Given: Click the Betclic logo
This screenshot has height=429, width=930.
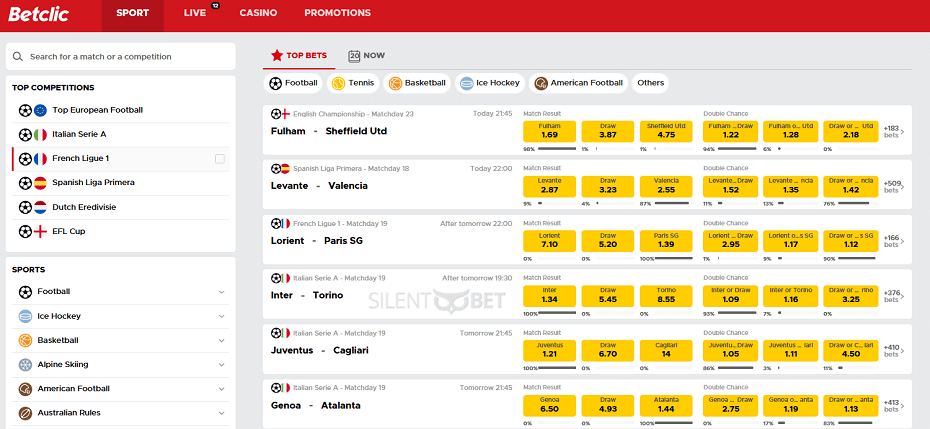Looking at the screenshot, I should coord(39,14).
